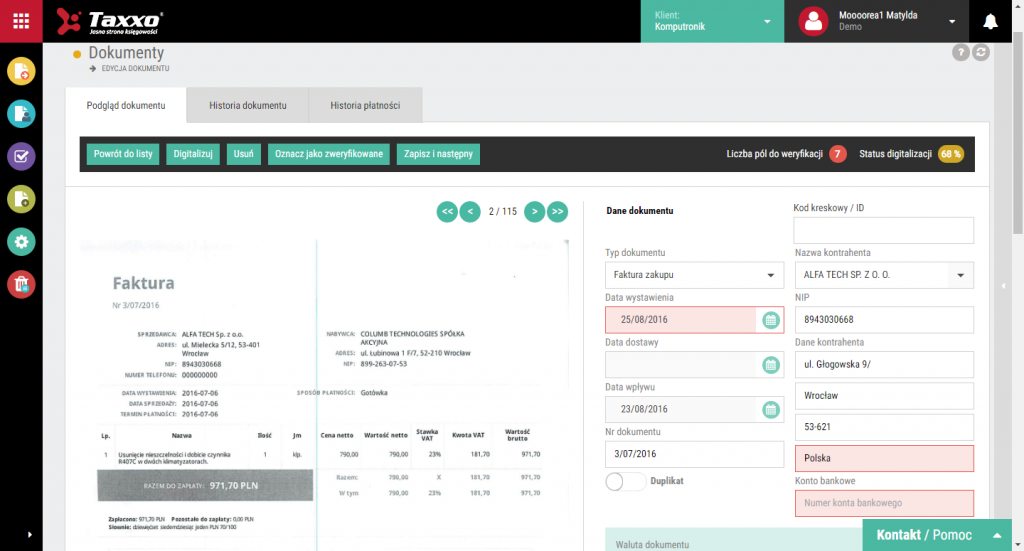Open calendar for Data wpływu
Image resolution: width=1024 pixels, height=551 pixels.
(771, 409)
